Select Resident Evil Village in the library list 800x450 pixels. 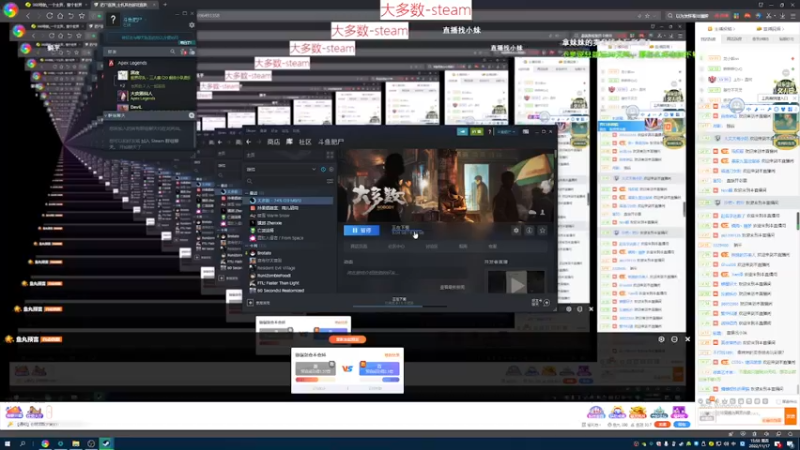(276, 268)
